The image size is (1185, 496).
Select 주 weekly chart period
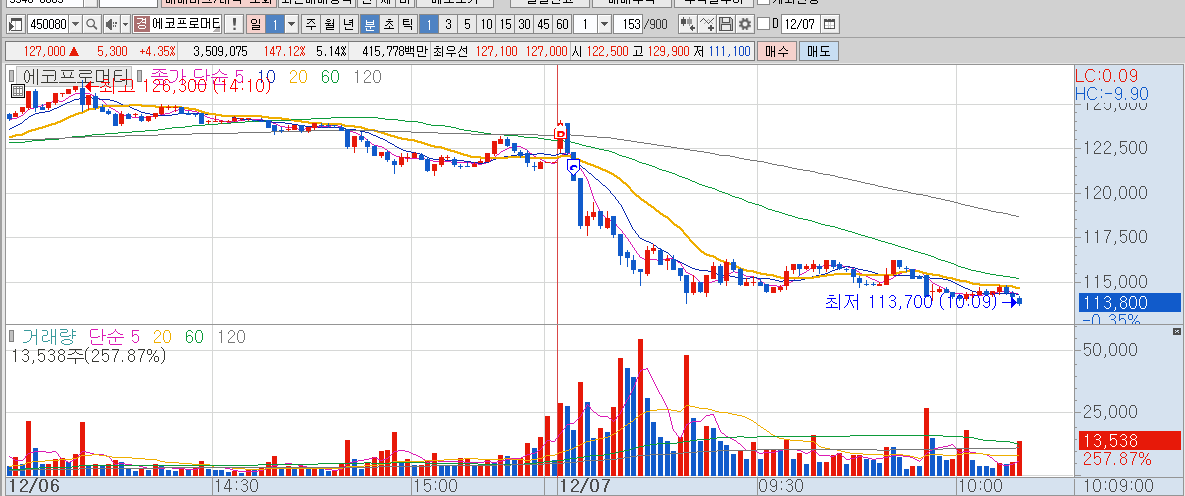[311, 24]
